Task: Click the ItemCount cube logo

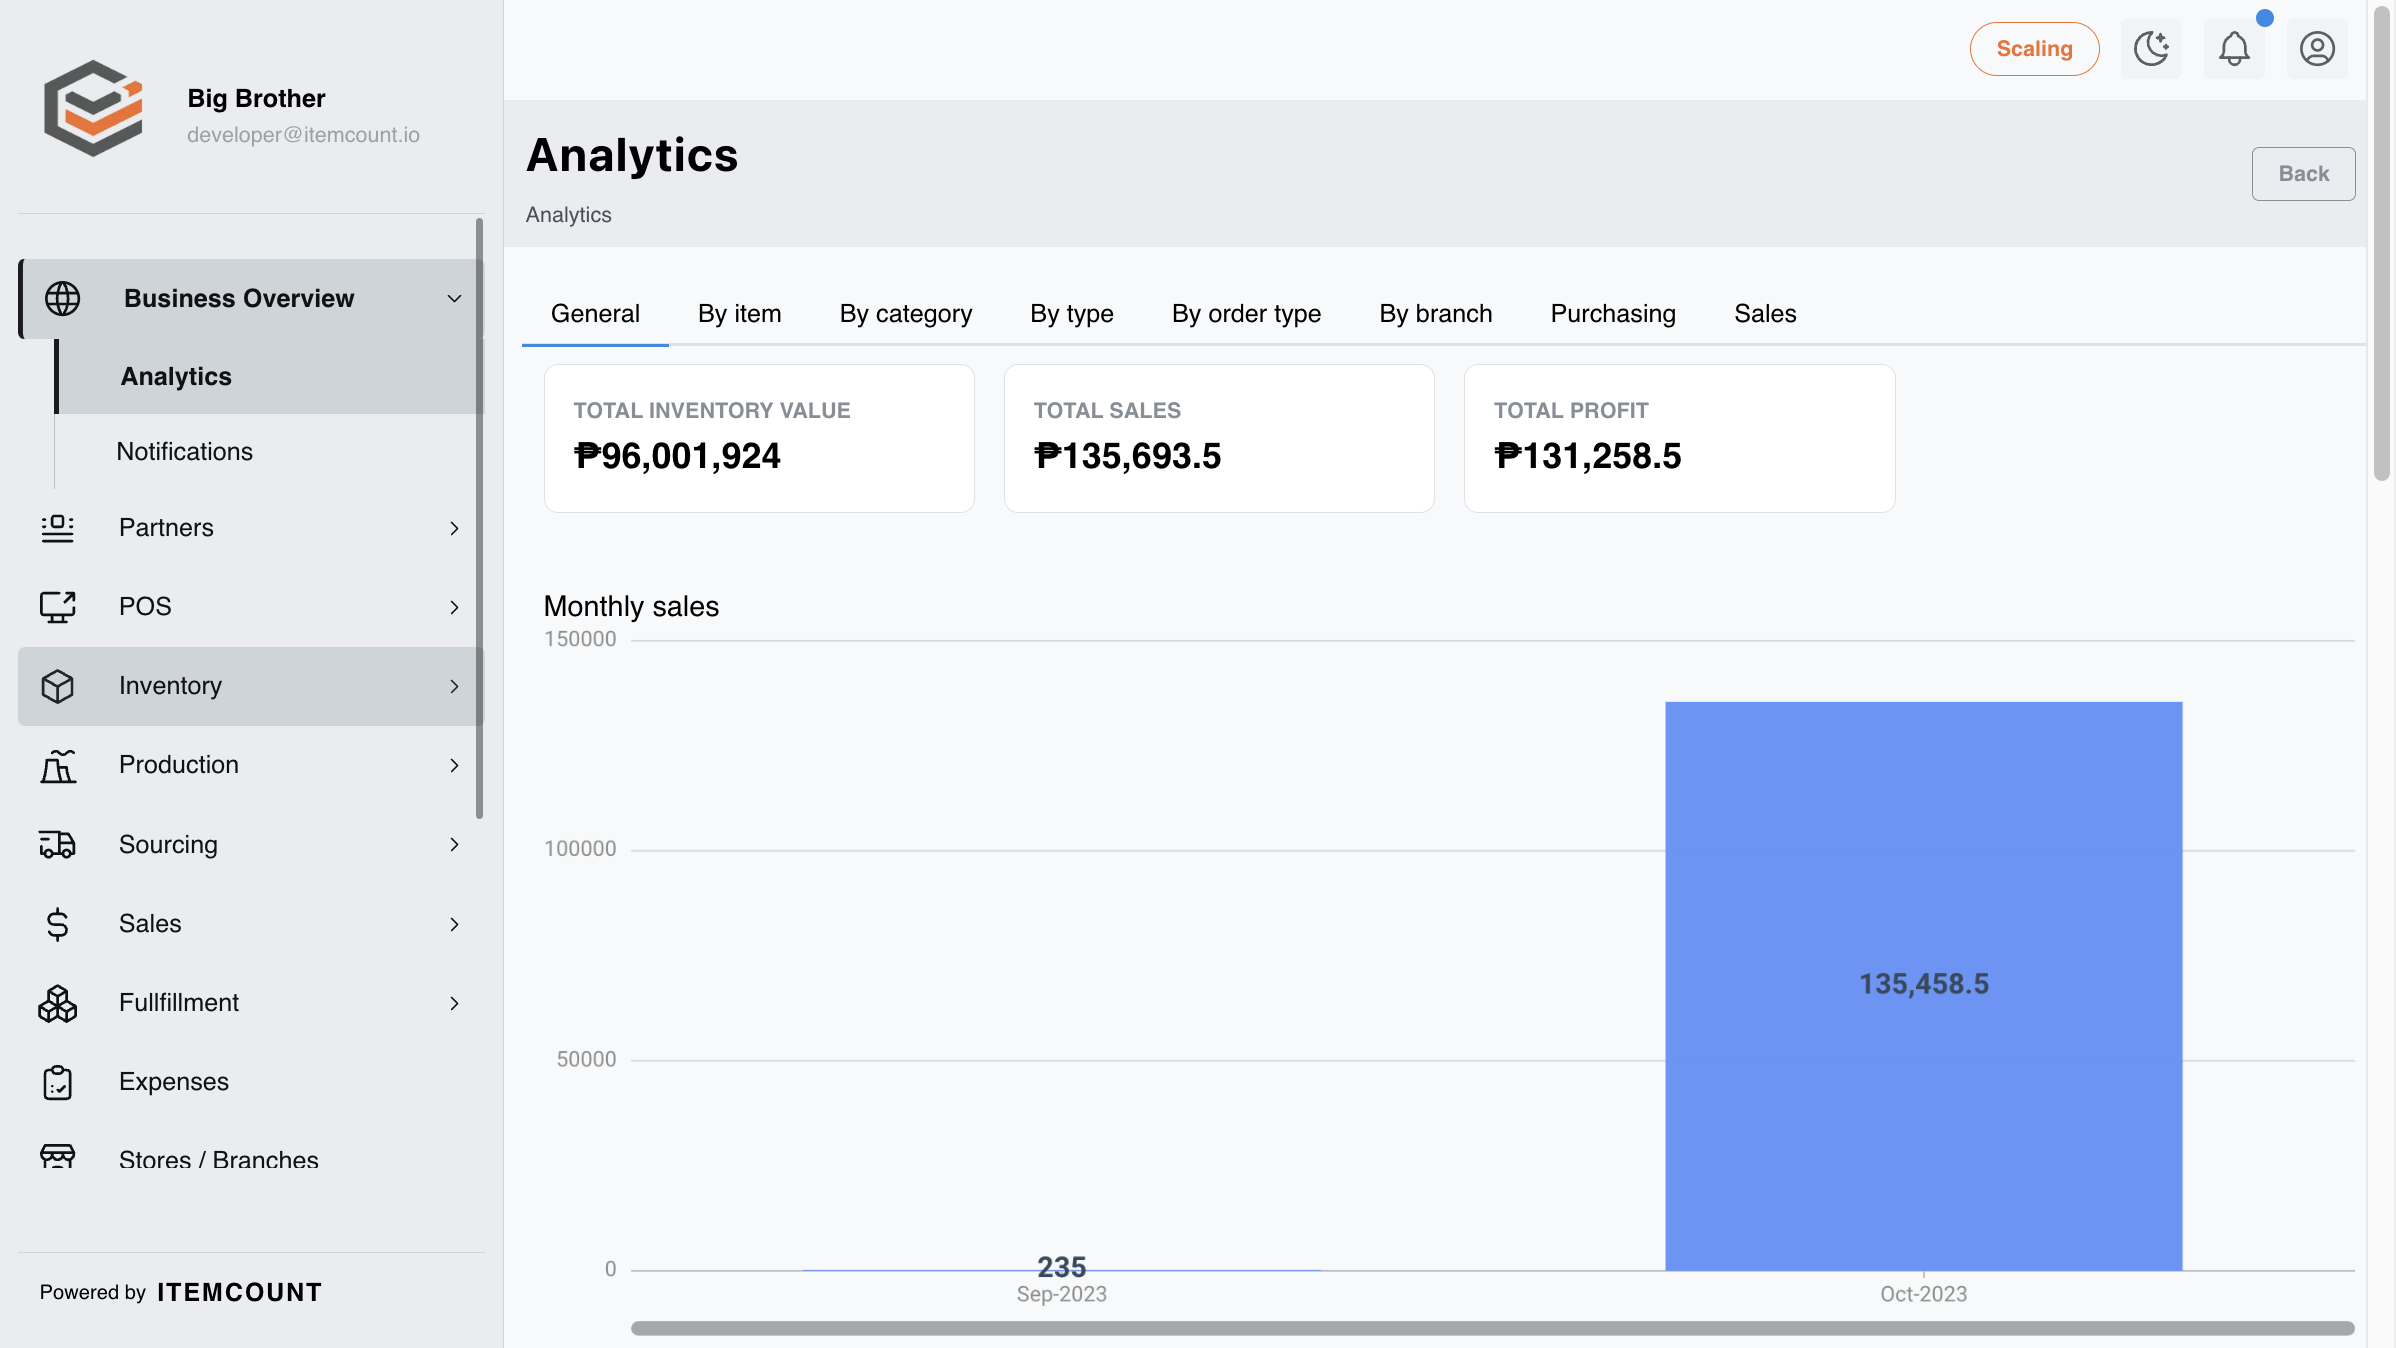Action: pyautogui.click(x=93, y=108)
